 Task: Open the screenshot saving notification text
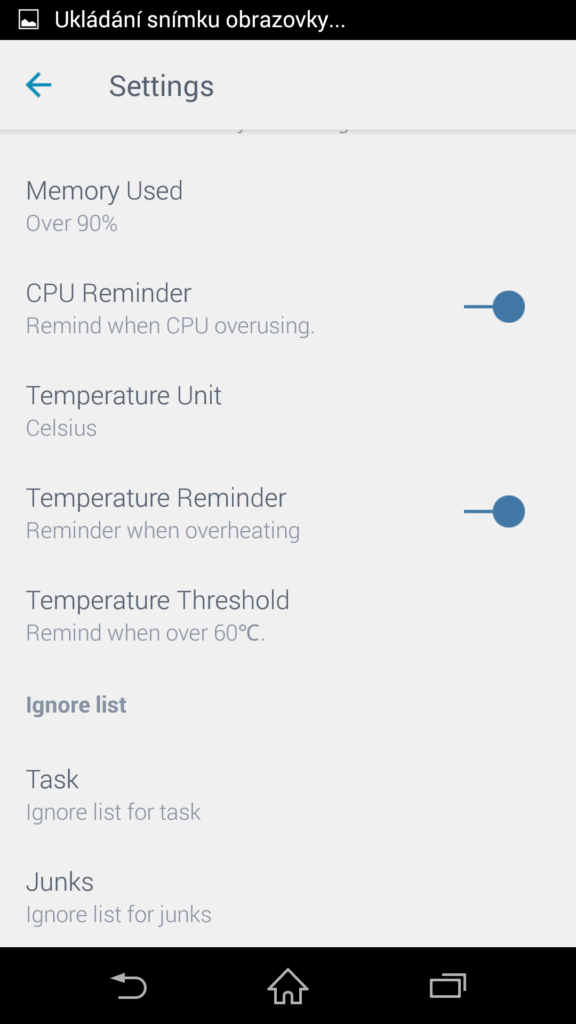(x=200, y=21)
